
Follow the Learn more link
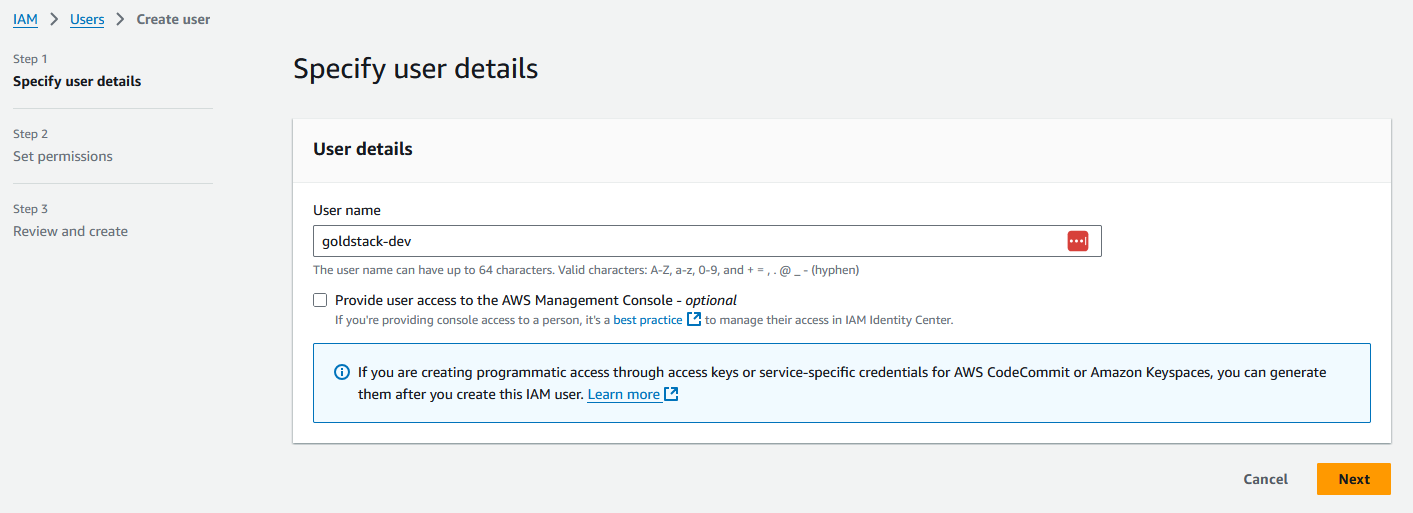click(624, 394)
